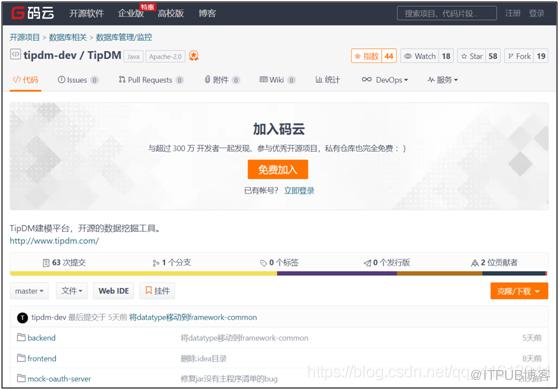
Task: Open the watcher count 18
Action: pyautogui.click(x=446, y=56)
